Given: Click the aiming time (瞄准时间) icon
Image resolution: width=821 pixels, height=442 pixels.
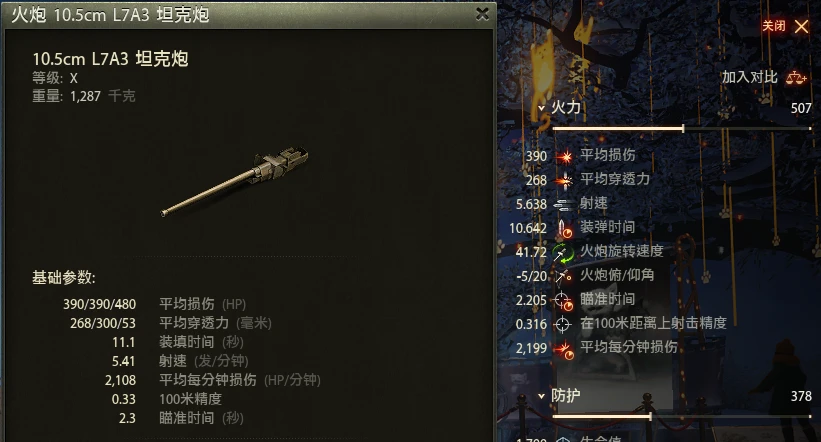Looking at the screenshot, I should 564,301.
